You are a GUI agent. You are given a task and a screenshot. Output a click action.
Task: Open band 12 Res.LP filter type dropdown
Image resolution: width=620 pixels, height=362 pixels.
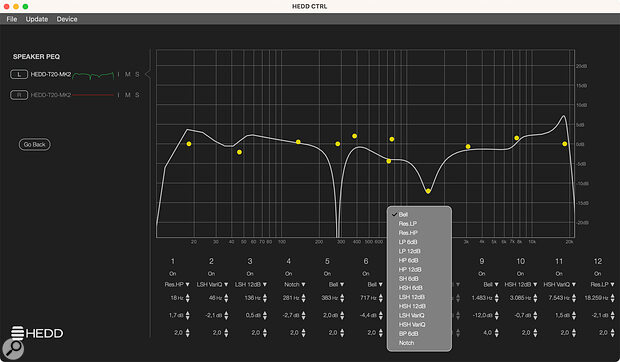[x=603, y=285]
